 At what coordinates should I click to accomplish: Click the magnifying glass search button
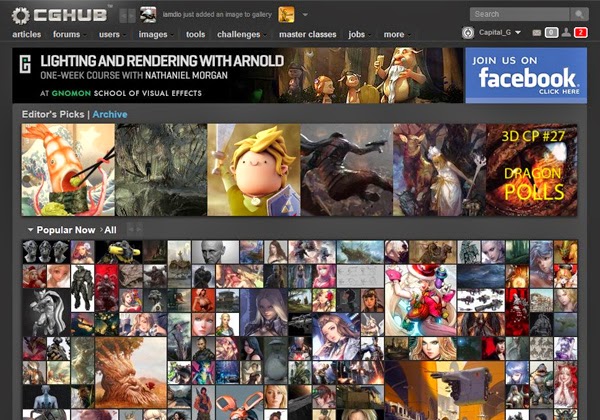click(x=579, y=14)
